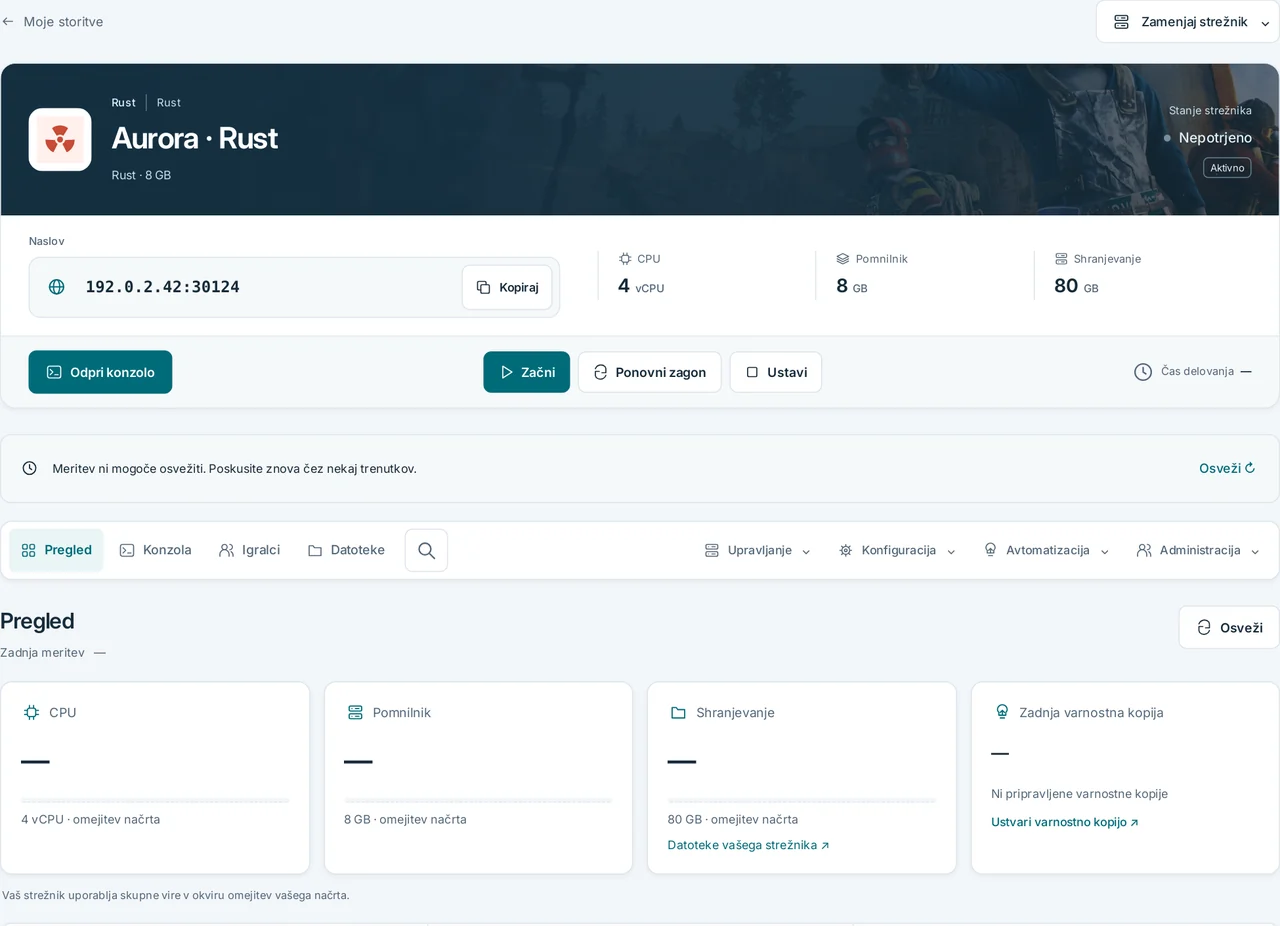Viewport: 1280px width, 926px height.
Task: Open the Datoteke tab
Action: coord(346,550)
